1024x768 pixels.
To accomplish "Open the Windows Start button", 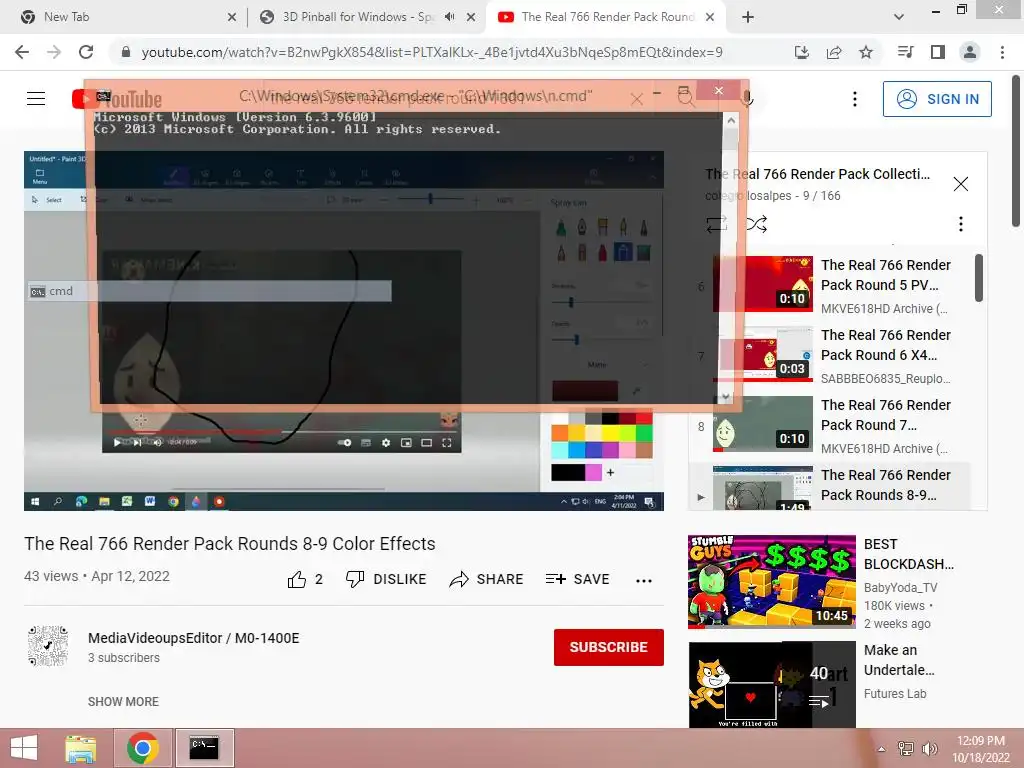I will pyautogui.click(x=24, y=748).
